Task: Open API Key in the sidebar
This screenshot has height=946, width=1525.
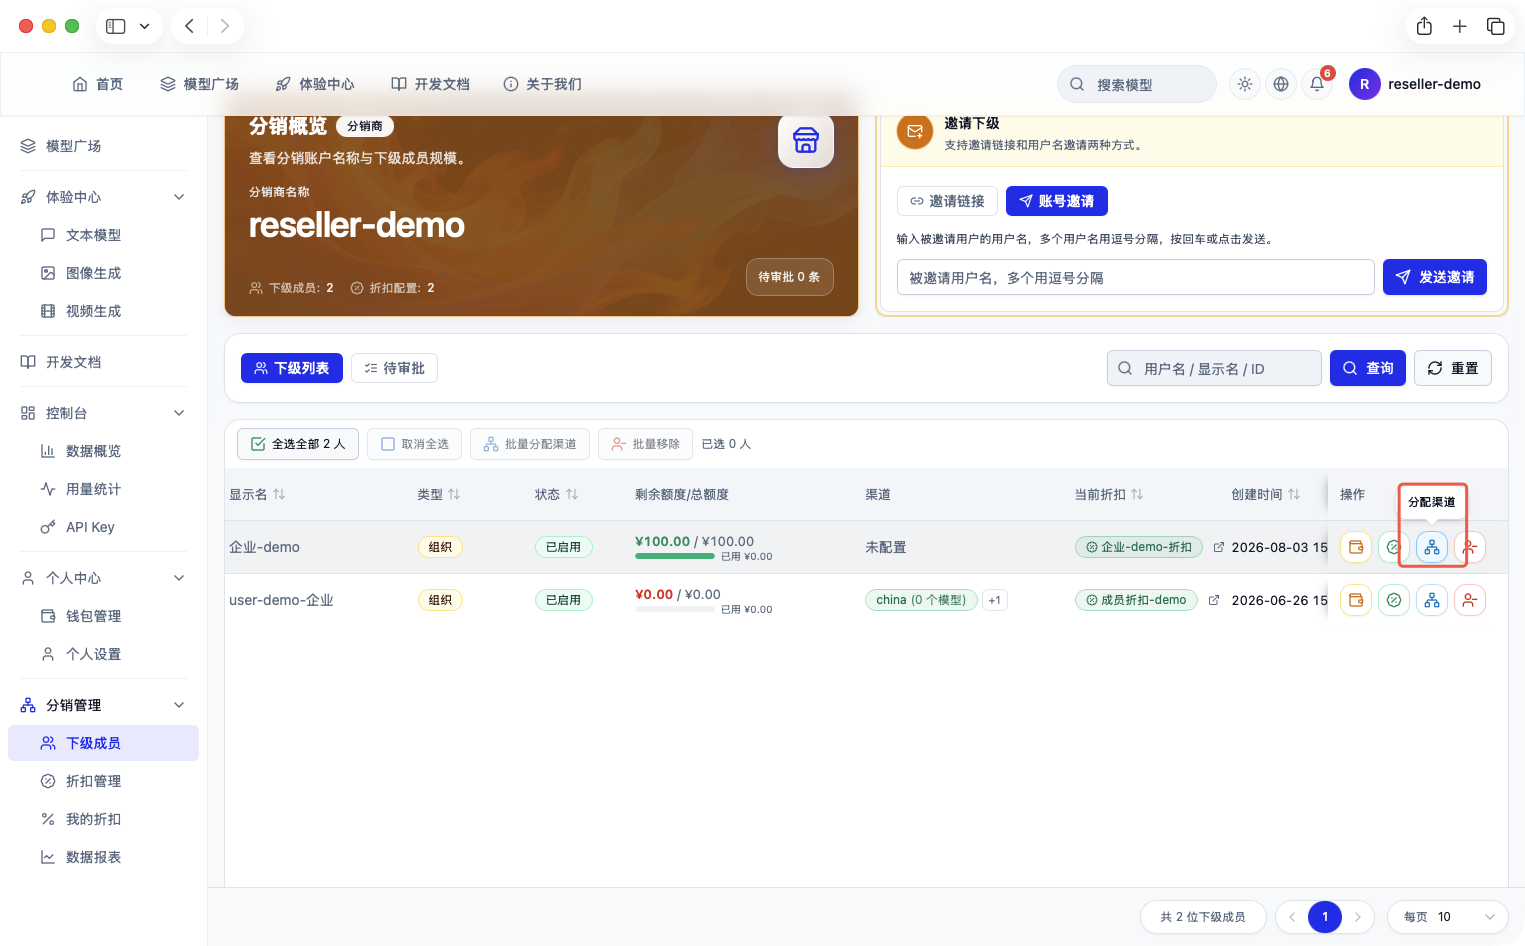Action: 103,527
